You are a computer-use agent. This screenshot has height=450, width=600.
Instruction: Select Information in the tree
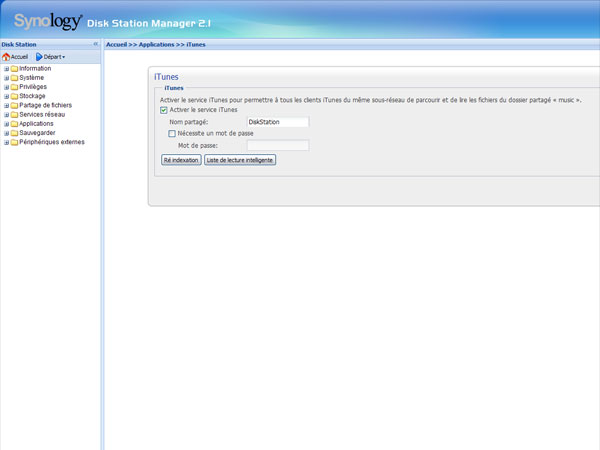(35, 68)
